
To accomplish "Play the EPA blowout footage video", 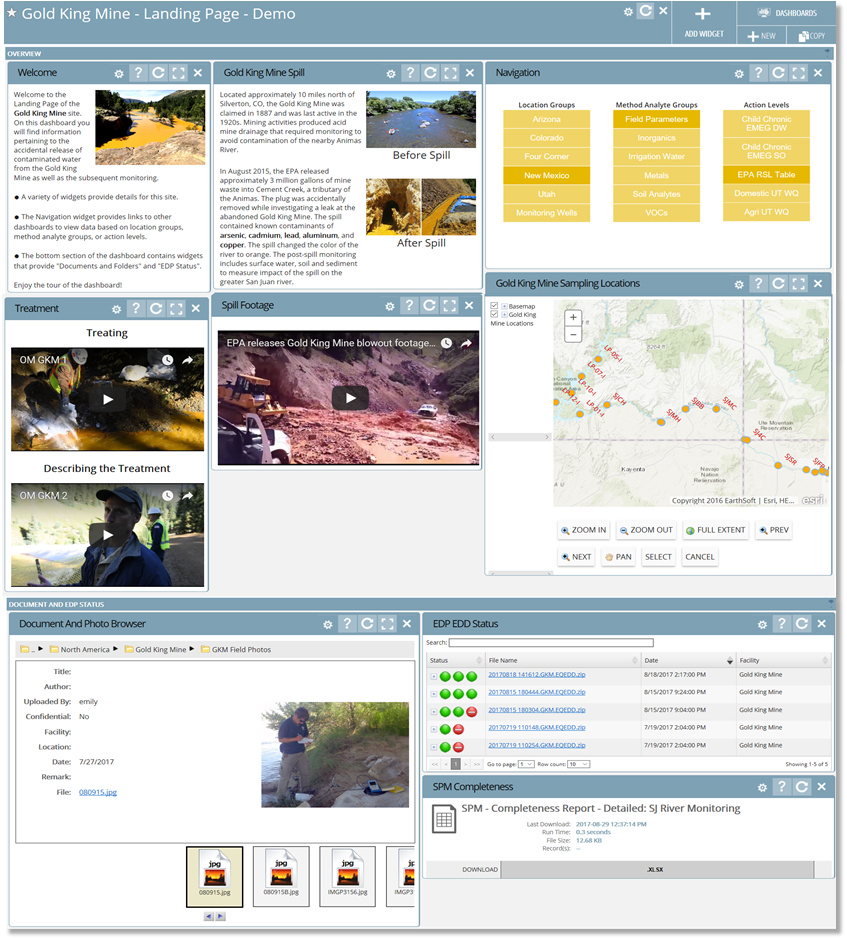I will pyautogui.click(x=349, y=397).
